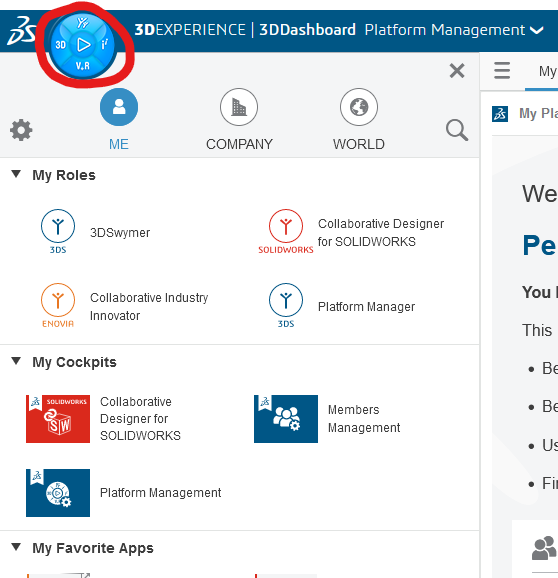Open Members Management cockpit tile
Viewport: 558px width, 578px height.
(286, 419)
